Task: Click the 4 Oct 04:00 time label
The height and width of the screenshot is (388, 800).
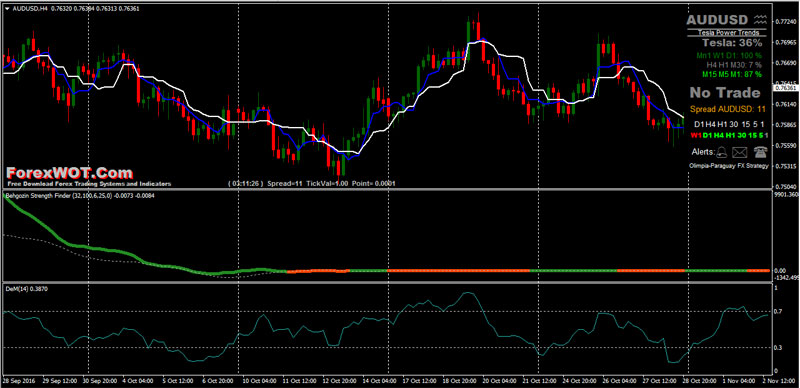Action: (138, 382)
